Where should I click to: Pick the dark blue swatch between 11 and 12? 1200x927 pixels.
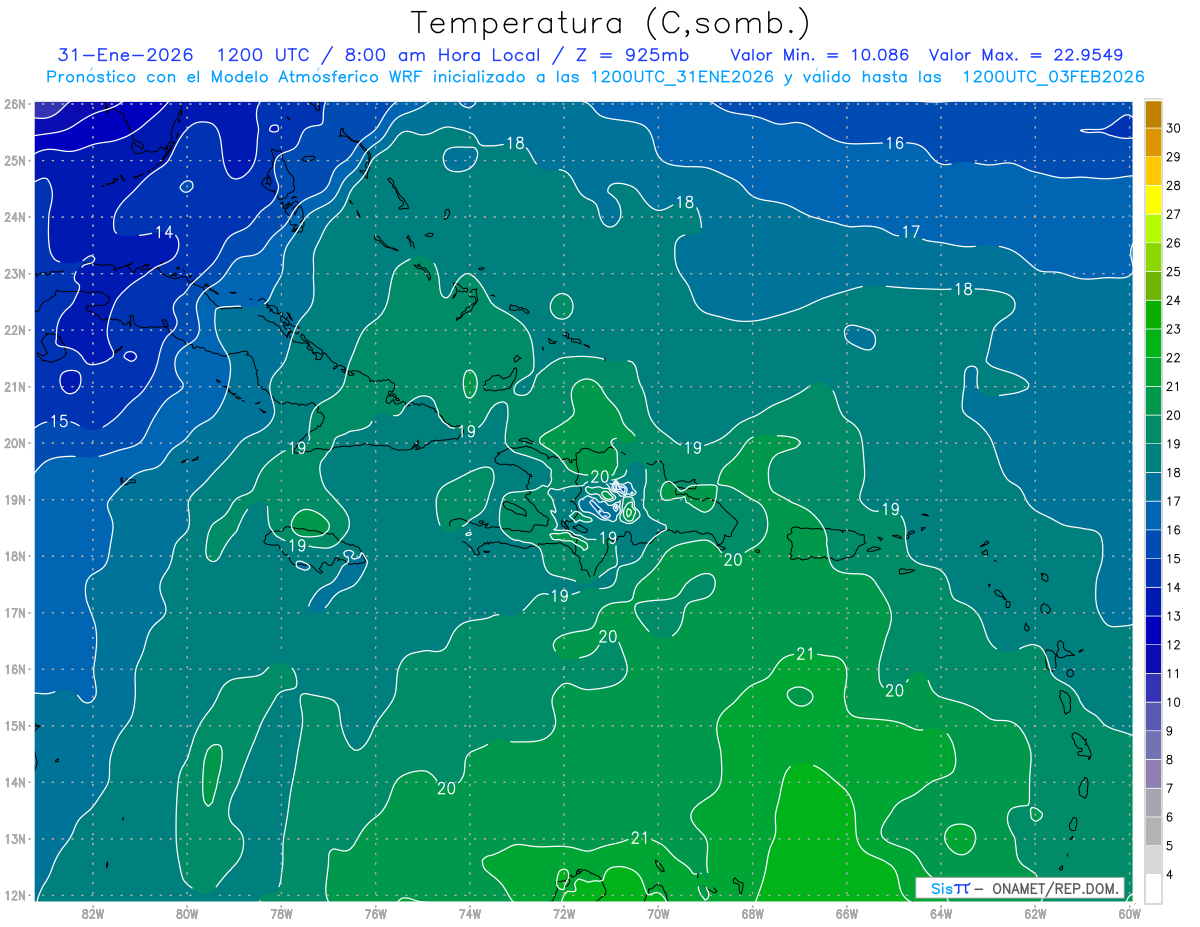(x=1153, y=660)
